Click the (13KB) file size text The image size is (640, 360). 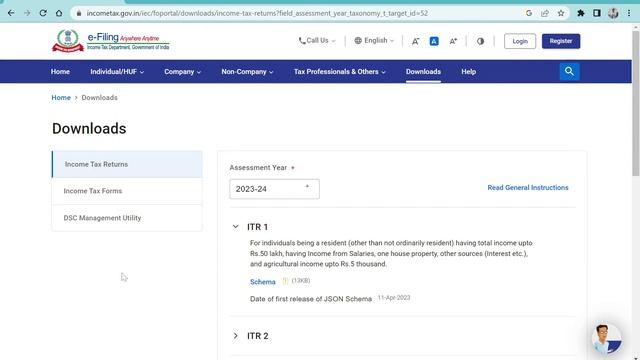tap(301, 281)
